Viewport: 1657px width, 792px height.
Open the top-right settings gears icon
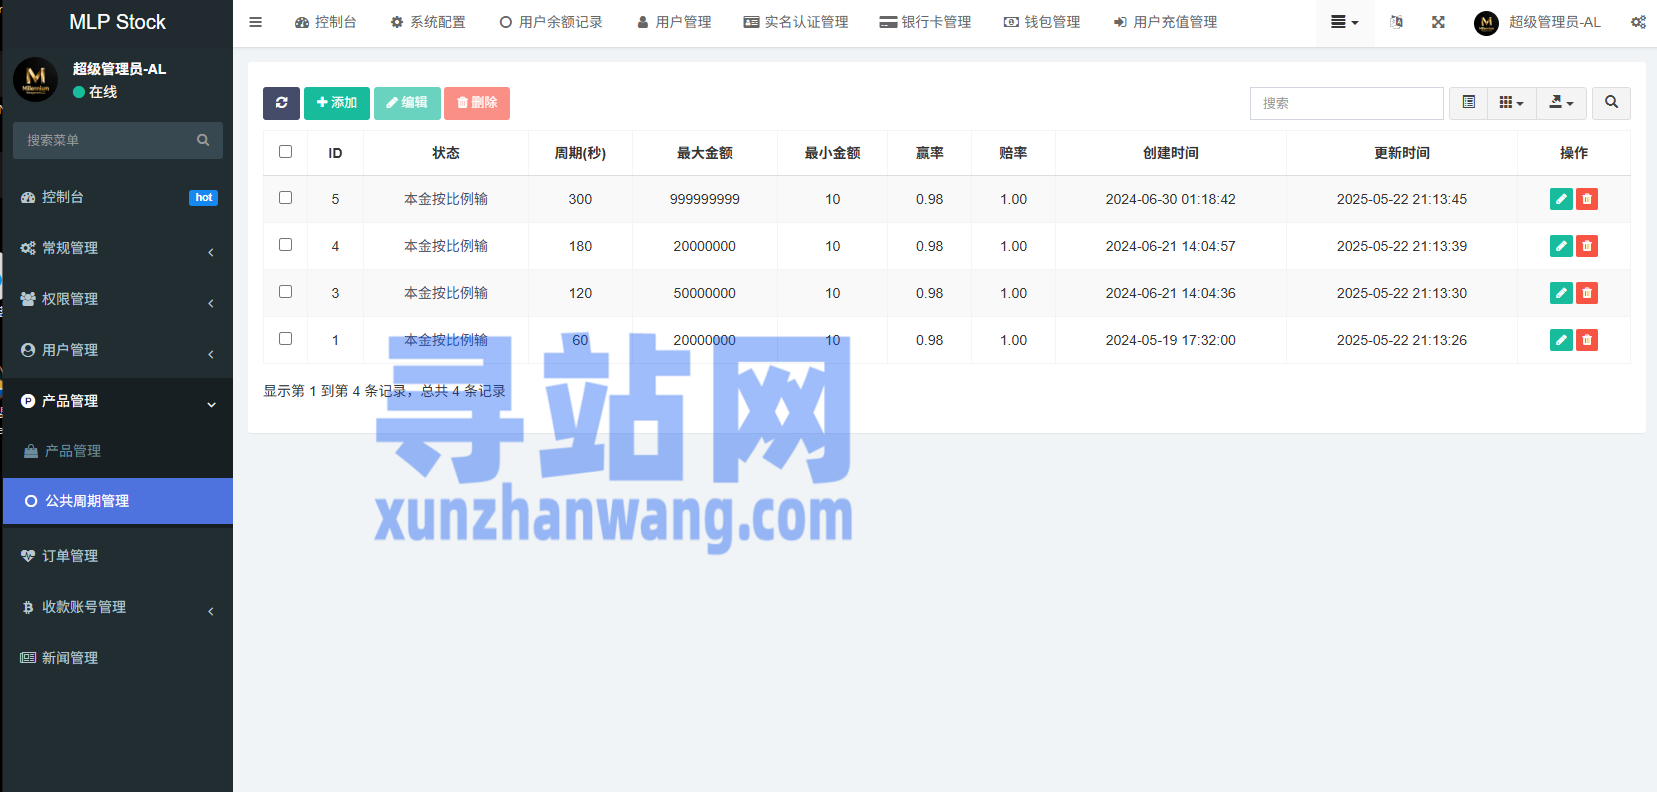1638,22
